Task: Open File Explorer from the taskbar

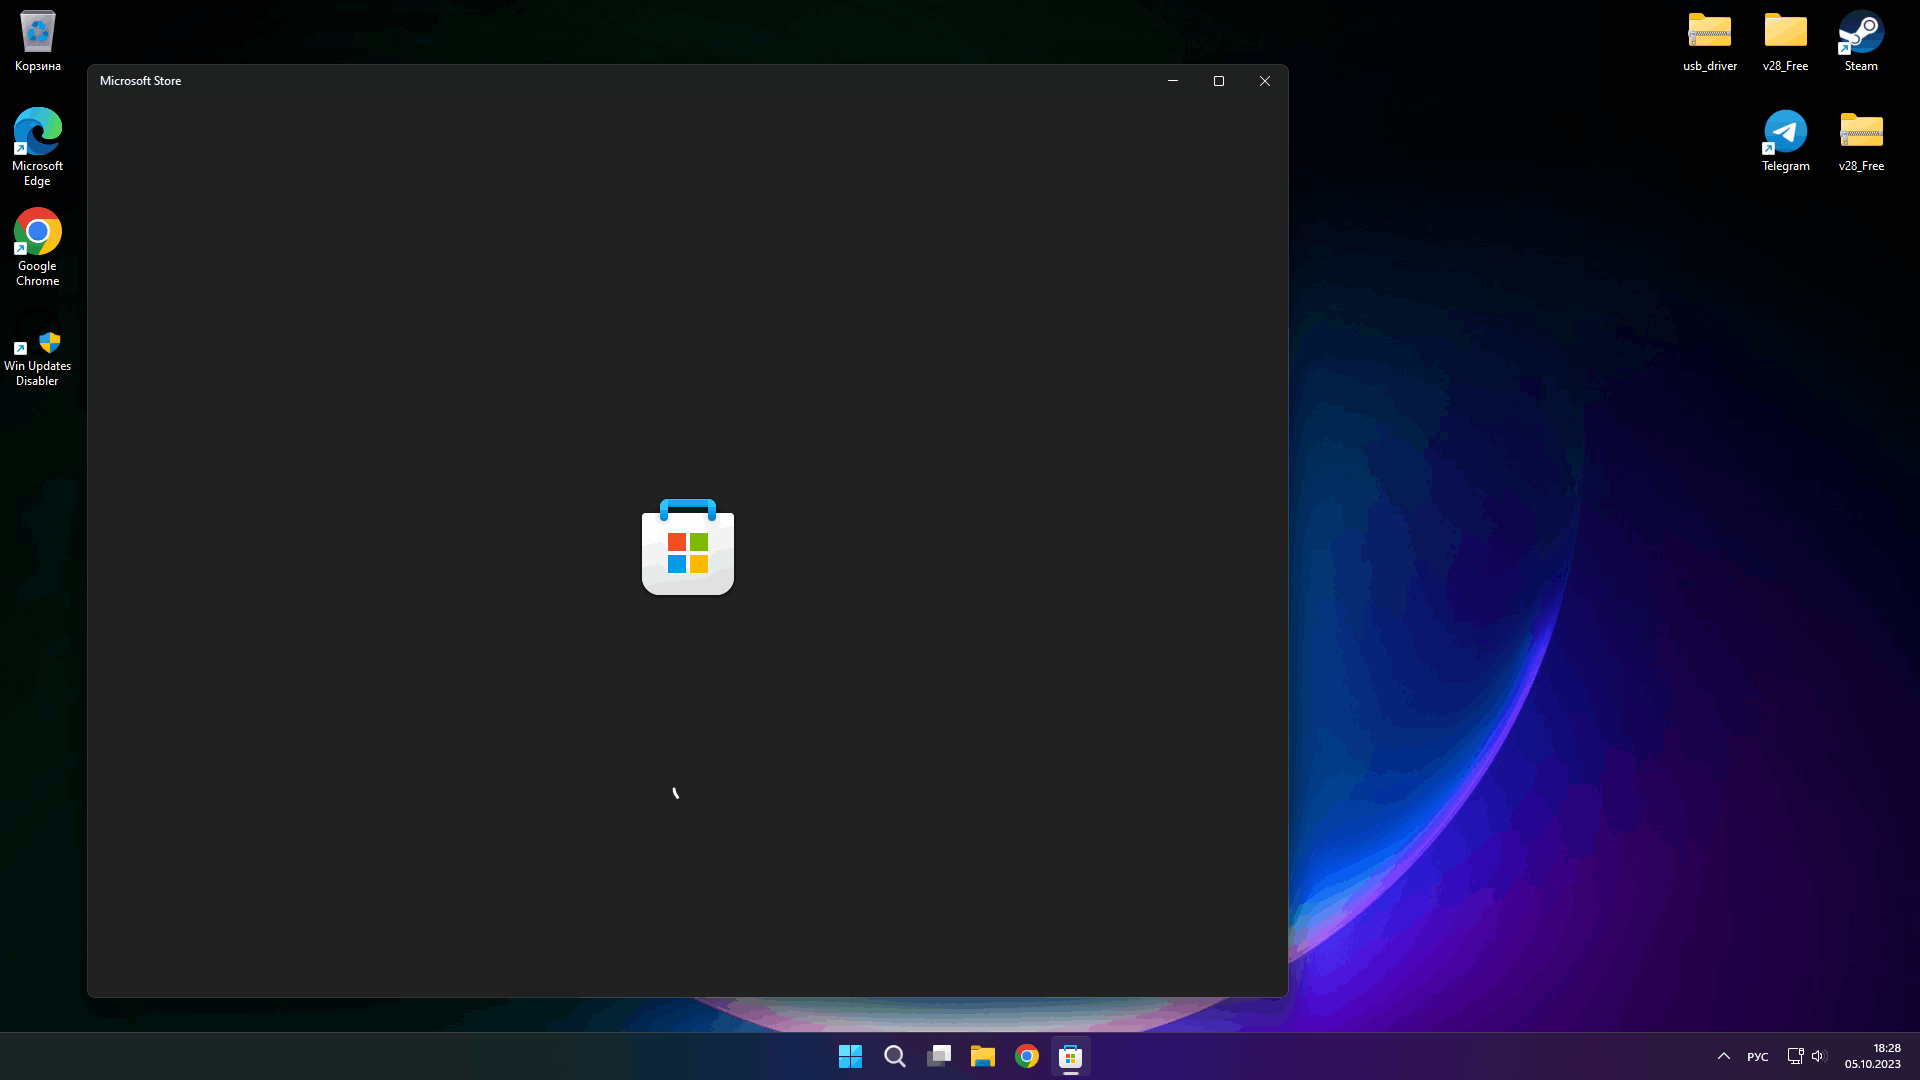Action: [983, 1056]
